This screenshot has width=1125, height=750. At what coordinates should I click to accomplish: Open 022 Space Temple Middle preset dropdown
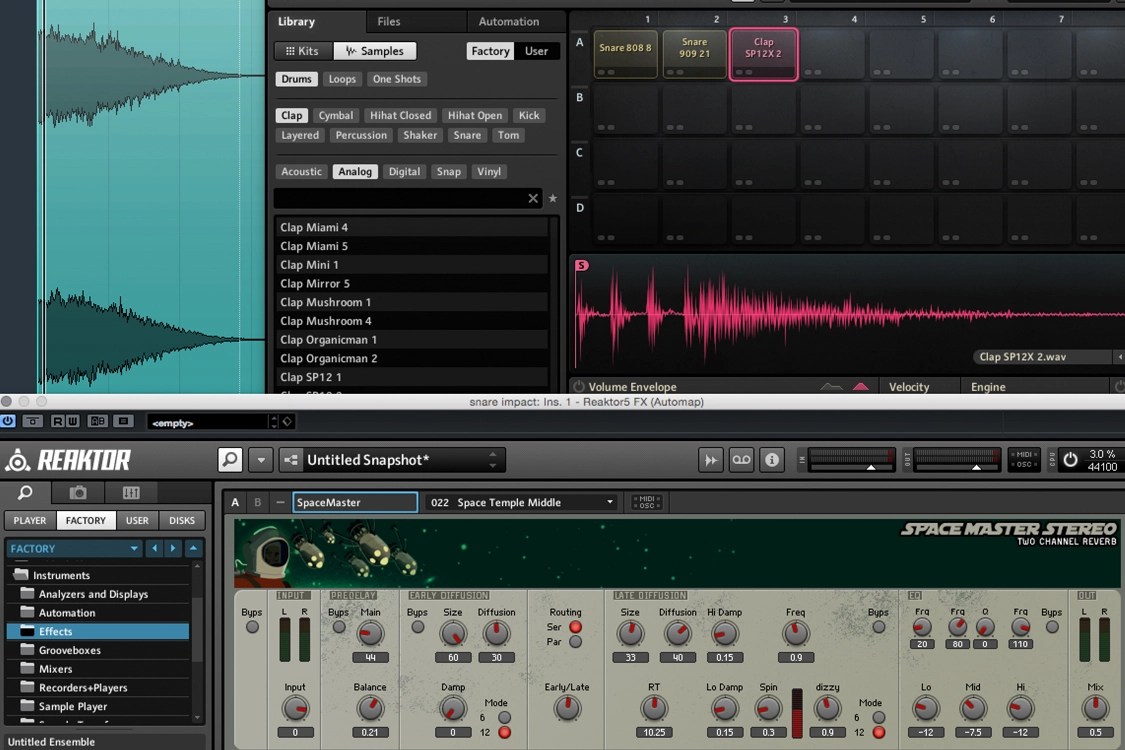pyautogui.click(x=521, y=502)
